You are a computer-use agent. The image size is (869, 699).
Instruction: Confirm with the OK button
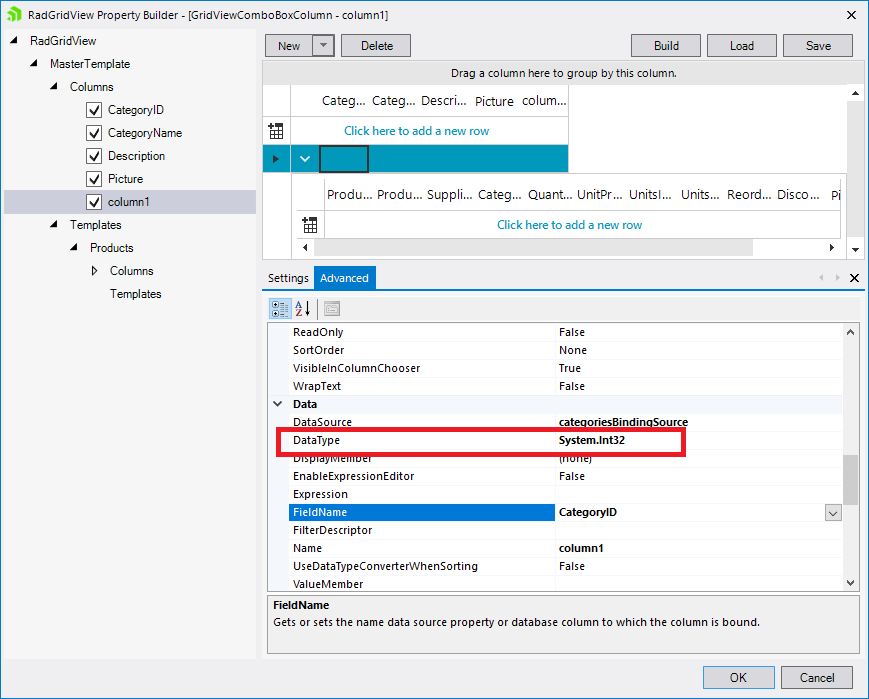(739, 677)
